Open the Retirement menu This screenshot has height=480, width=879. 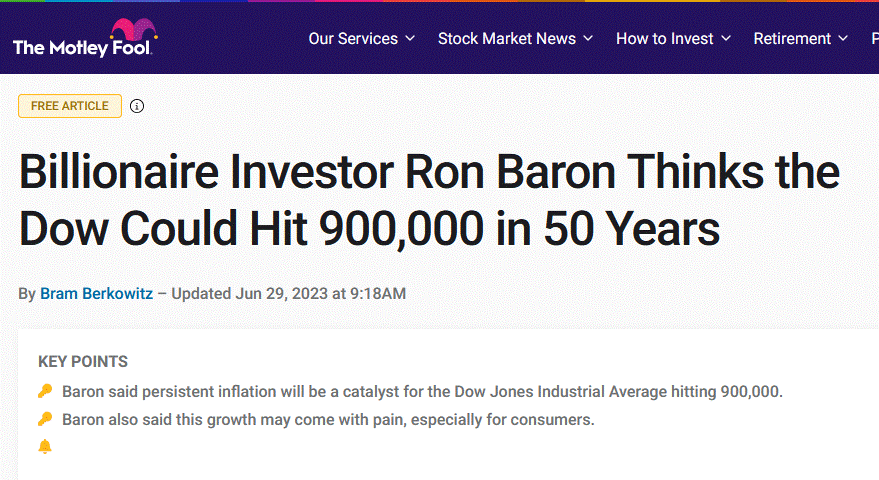792,39
